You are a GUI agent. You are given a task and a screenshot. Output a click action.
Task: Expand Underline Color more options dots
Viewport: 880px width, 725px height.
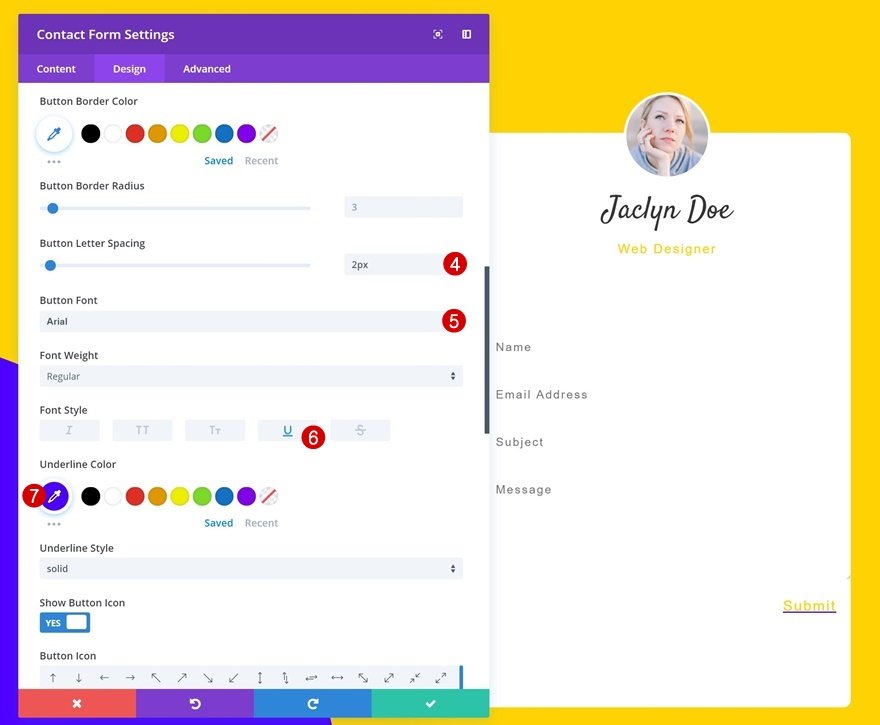click(x=54, y=524)
